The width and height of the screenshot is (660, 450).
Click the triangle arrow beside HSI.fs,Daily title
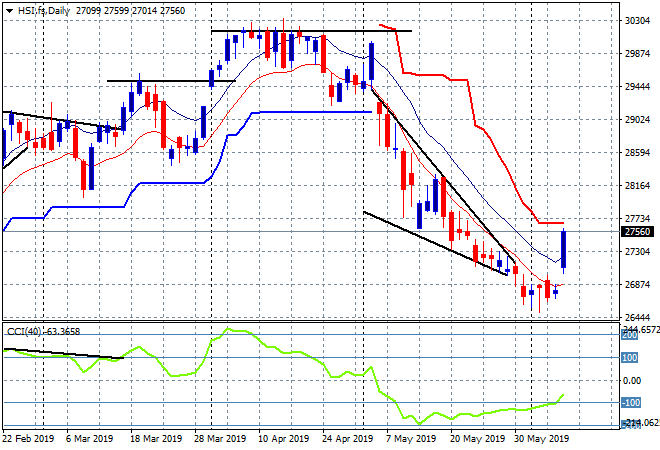pos(8,9)
